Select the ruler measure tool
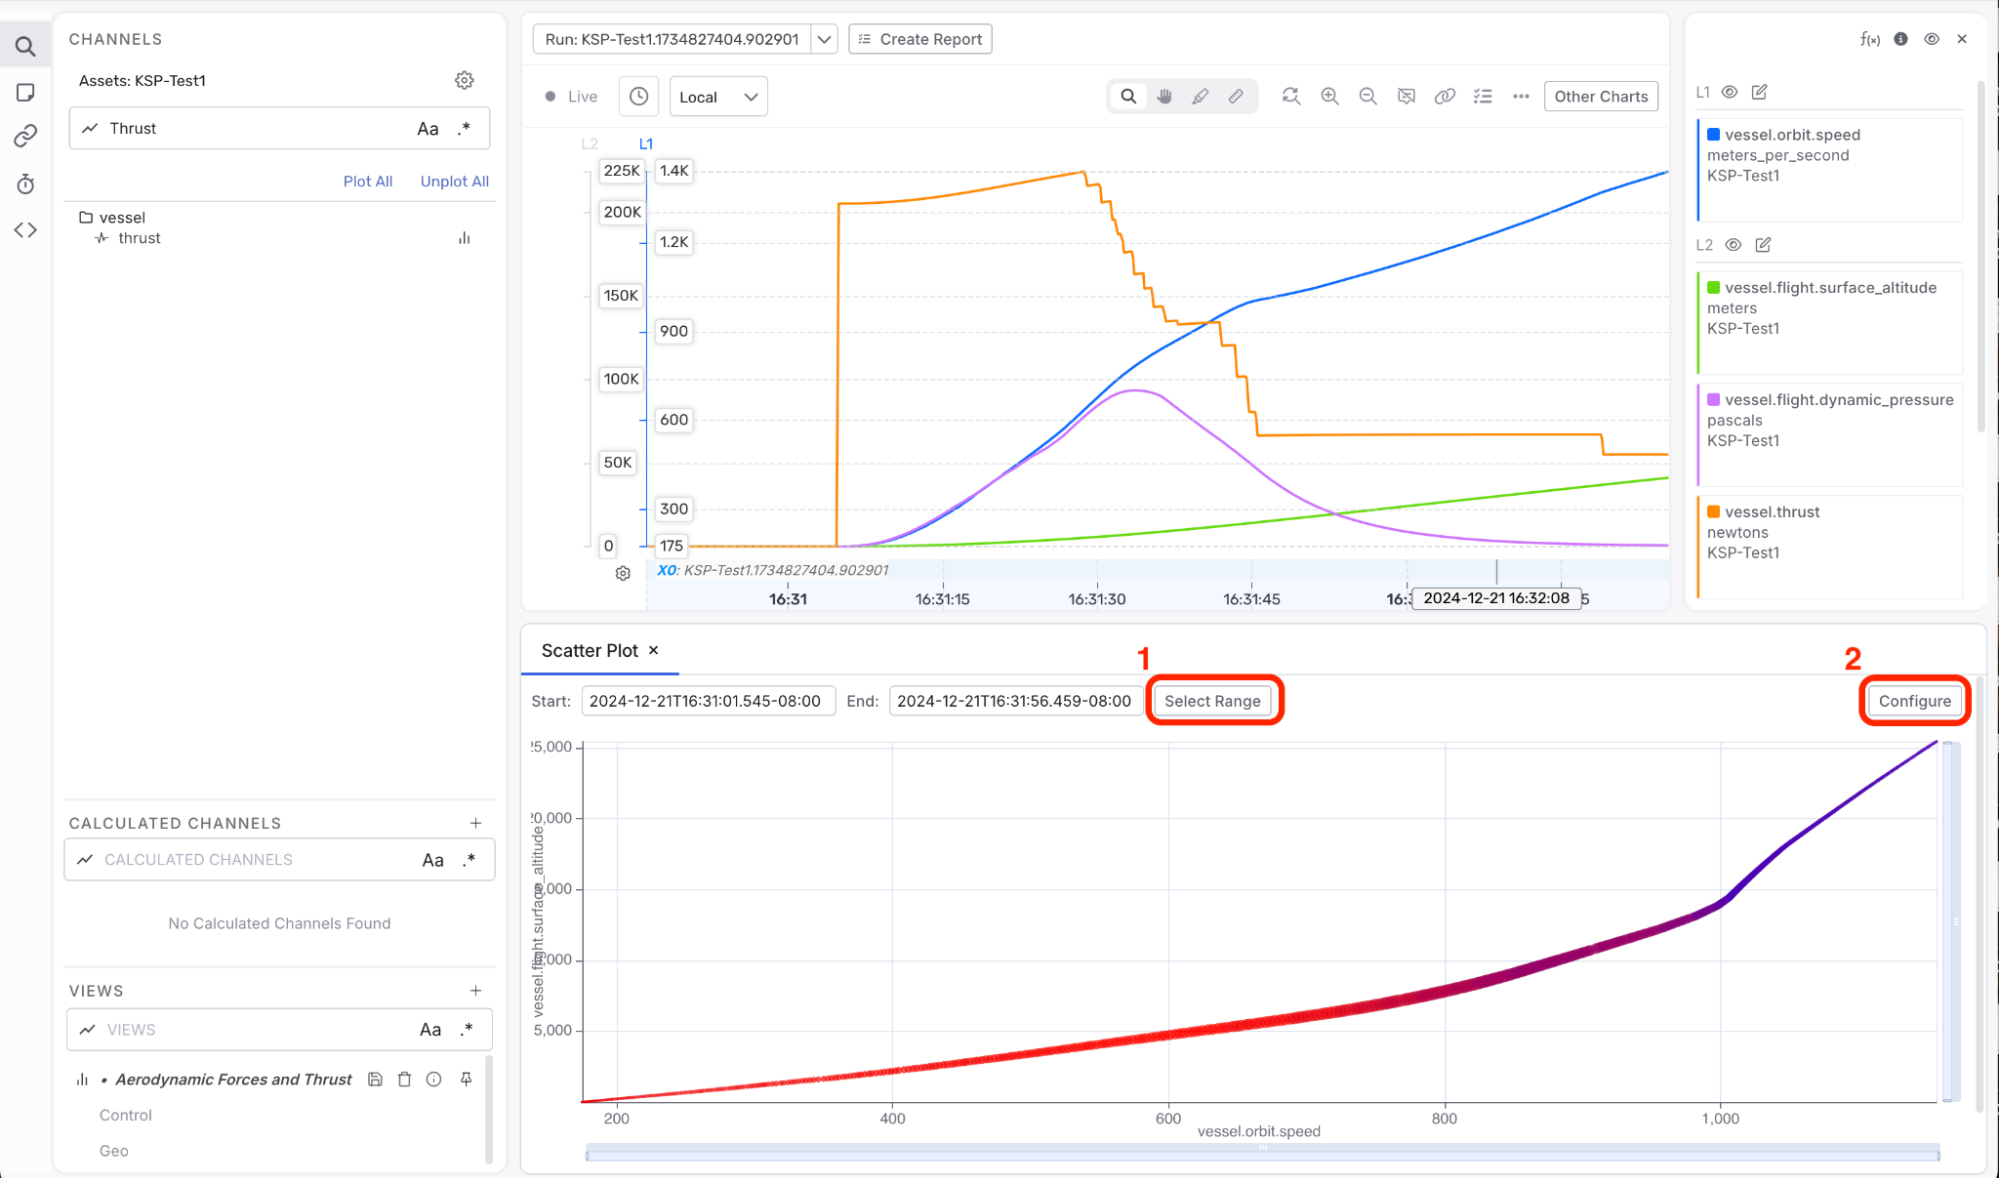Screen dimensions: 1999x1179 tap(1236, 96)
